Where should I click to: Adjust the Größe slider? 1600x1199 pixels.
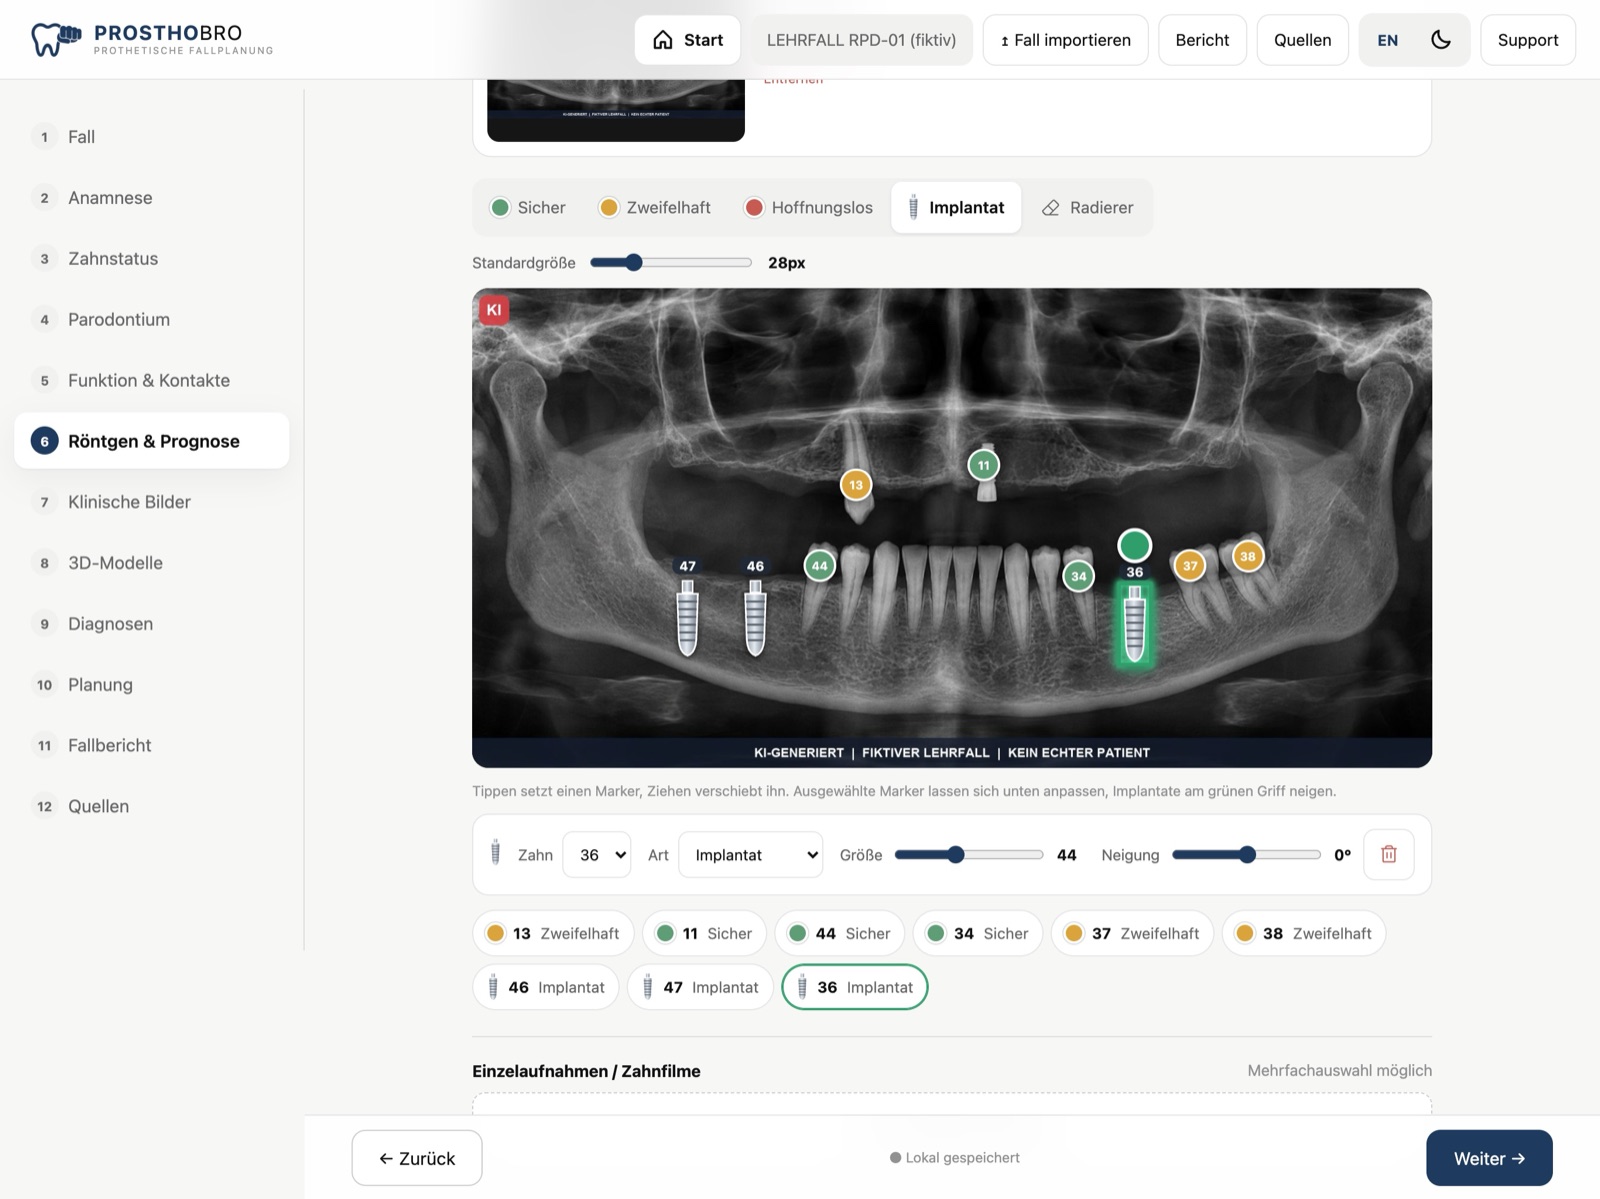point(968,854)
